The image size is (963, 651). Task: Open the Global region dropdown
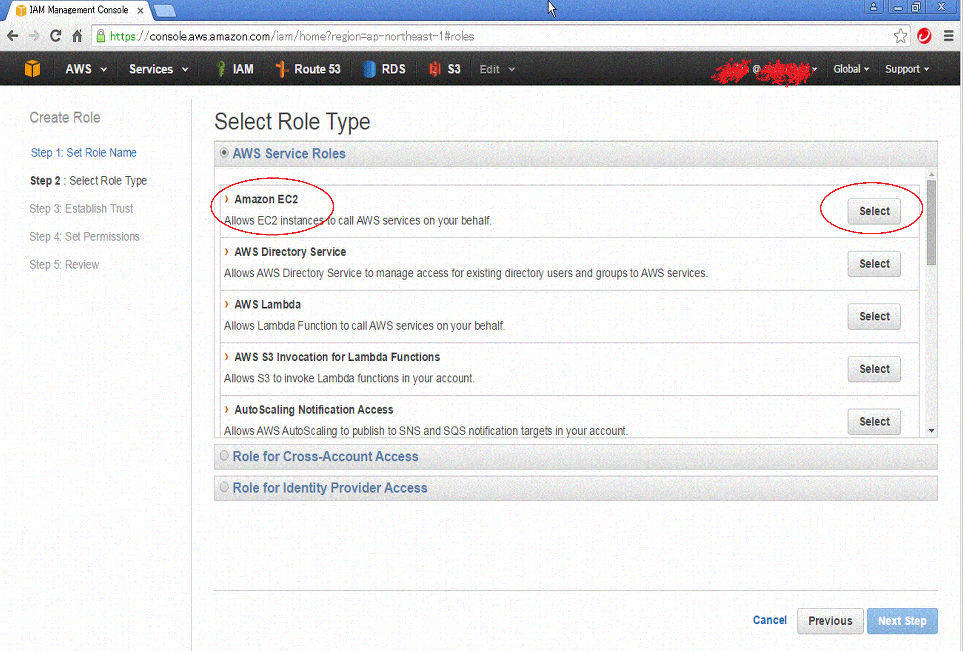coord(849,68)
